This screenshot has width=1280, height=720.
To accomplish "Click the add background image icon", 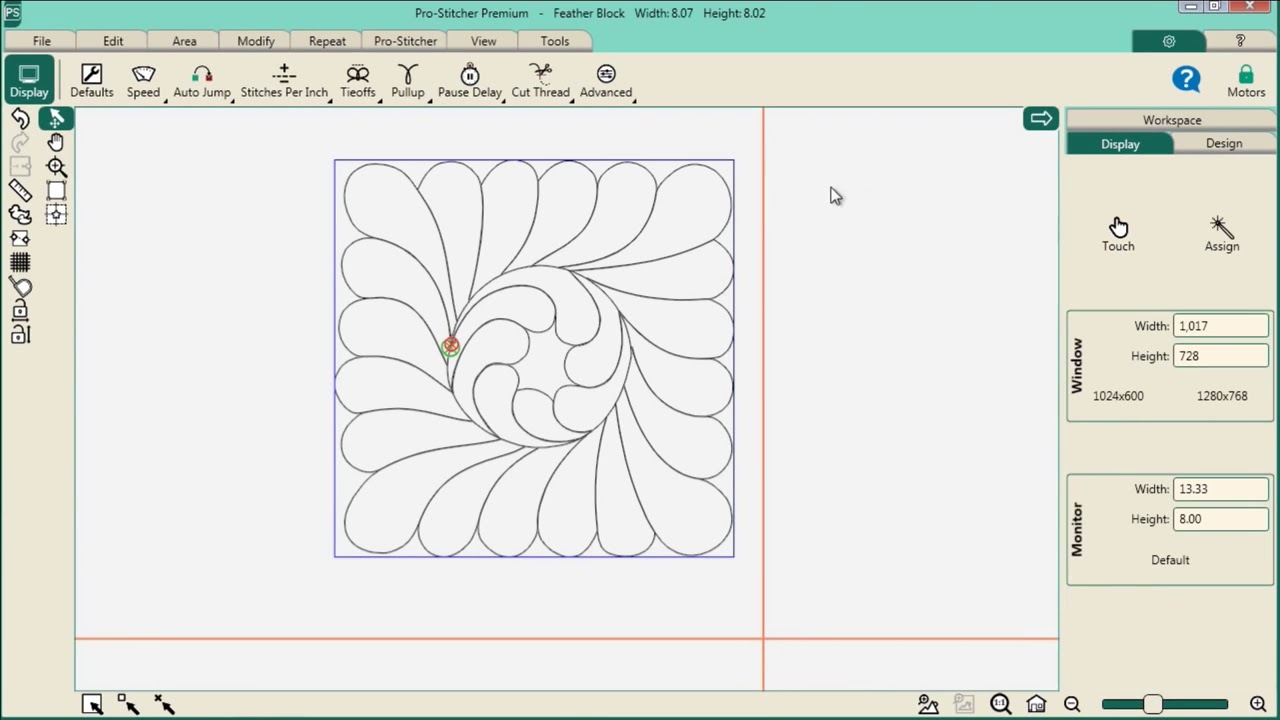I will point(928,704).
